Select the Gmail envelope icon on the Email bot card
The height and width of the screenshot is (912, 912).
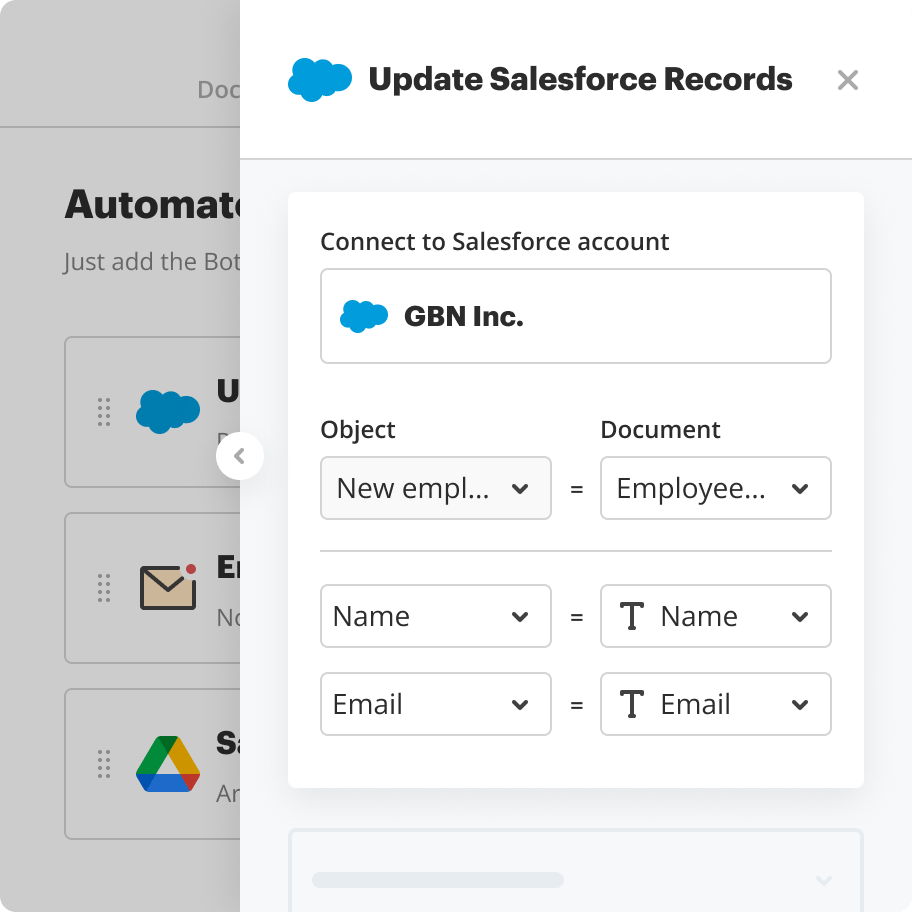(x=168, y=588)
